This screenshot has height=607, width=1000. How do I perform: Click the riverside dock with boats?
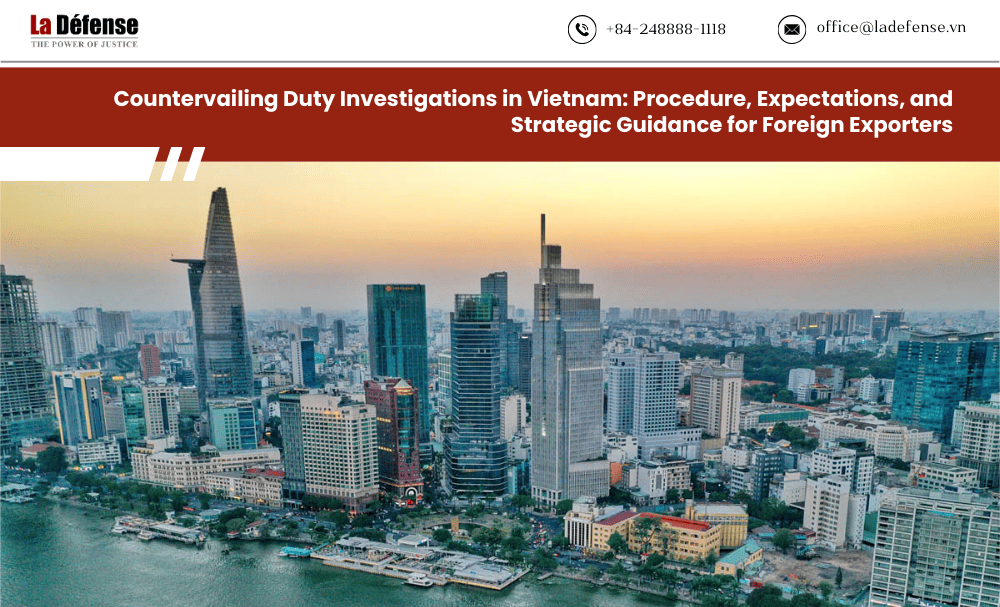click(418, 561)
